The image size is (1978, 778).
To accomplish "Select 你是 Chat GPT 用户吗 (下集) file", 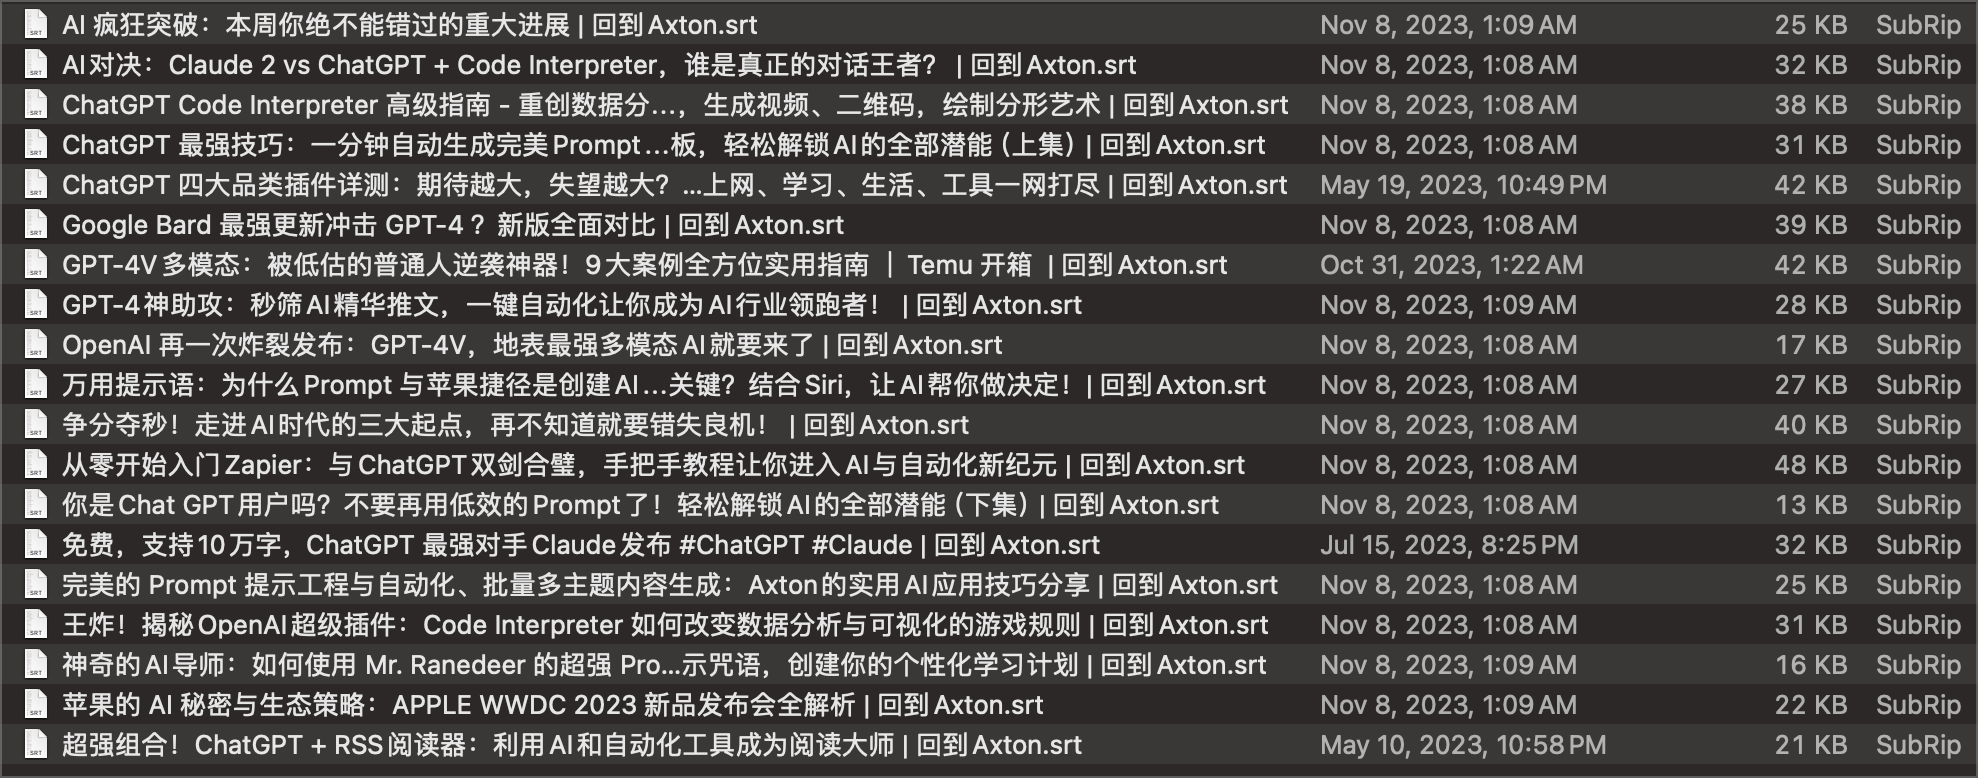I will (640, 505).
